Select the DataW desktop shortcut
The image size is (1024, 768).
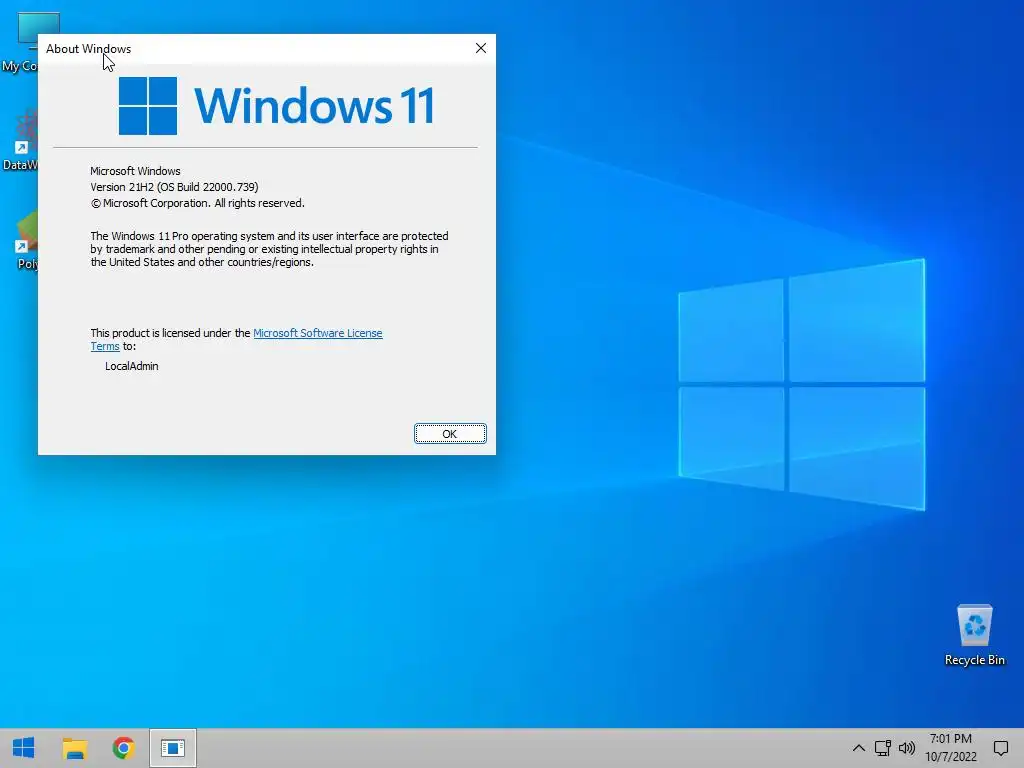pyautogui.click(x=20, y=140)
